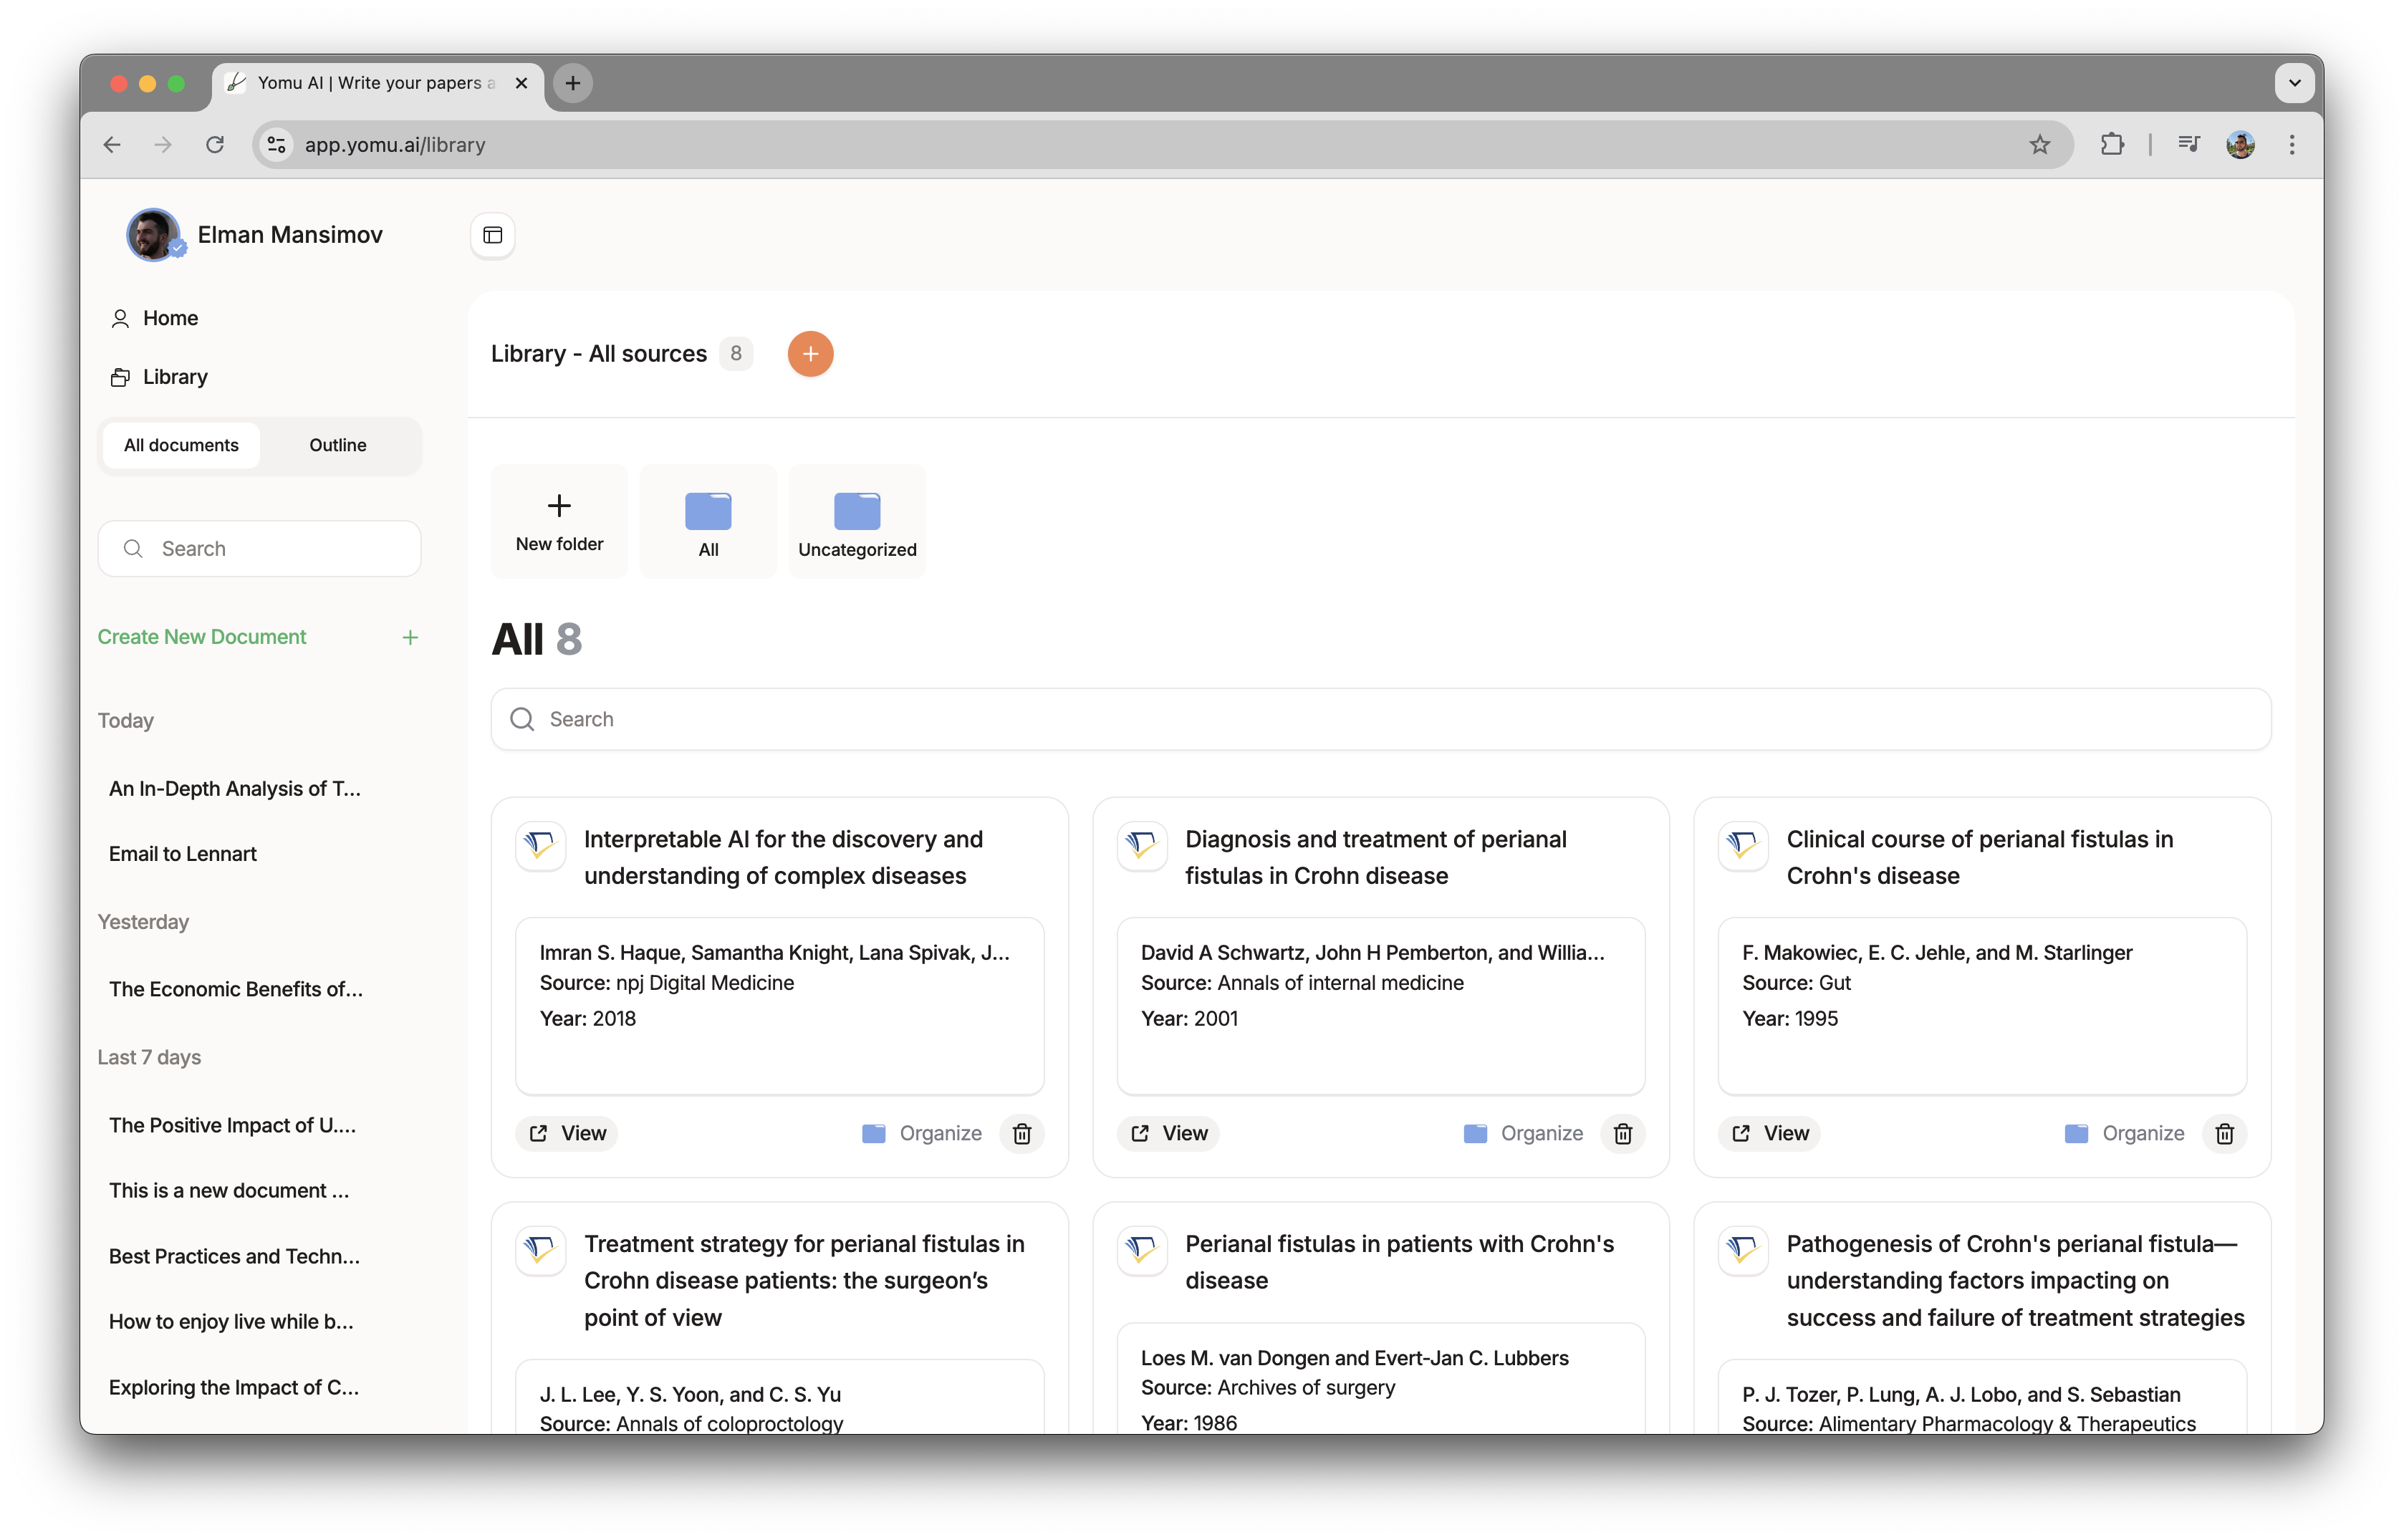The height and width of the screenshot is (1540, 2404).
Task: Delete the Clinical course of perianal fistulas source
Action: pos(2224,1133)
